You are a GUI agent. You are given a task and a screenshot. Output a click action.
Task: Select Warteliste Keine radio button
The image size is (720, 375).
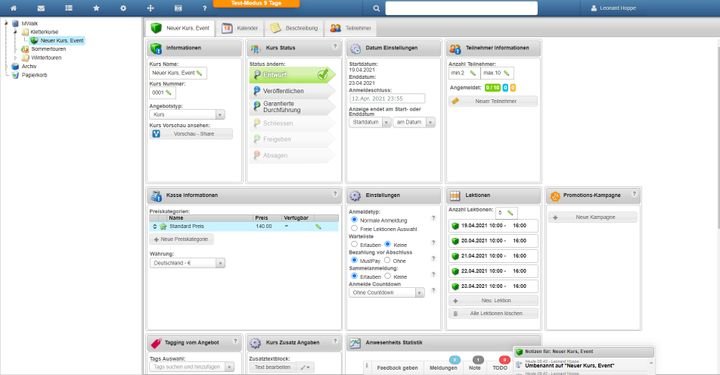388,244
